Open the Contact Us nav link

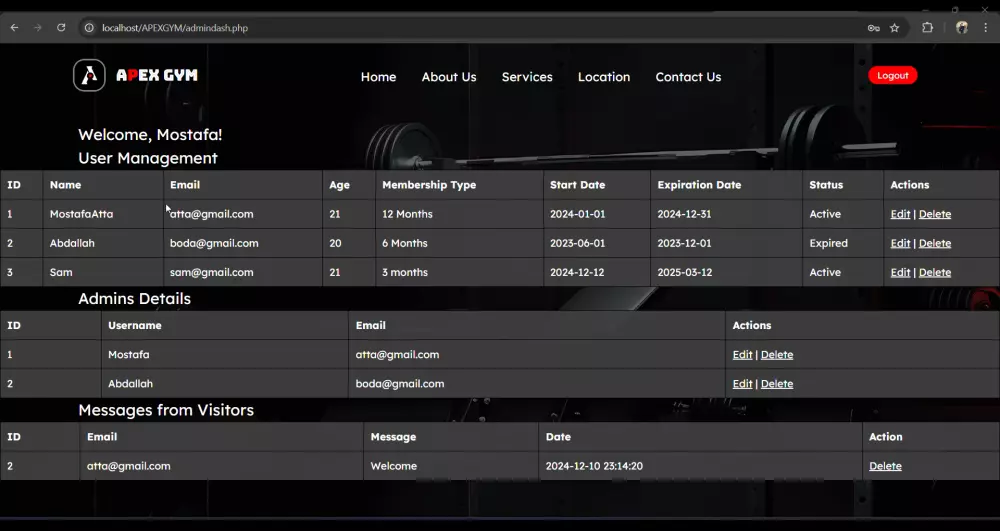point(688,76)
